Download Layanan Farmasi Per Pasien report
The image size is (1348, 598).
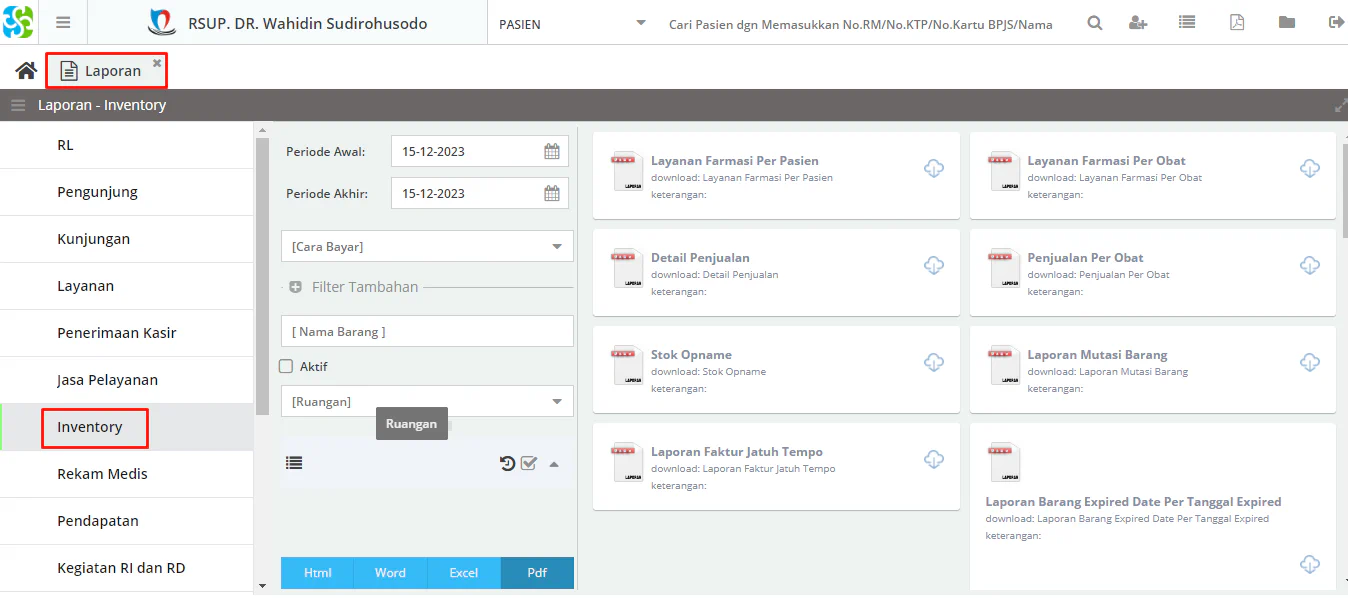[x=934, y=168]
